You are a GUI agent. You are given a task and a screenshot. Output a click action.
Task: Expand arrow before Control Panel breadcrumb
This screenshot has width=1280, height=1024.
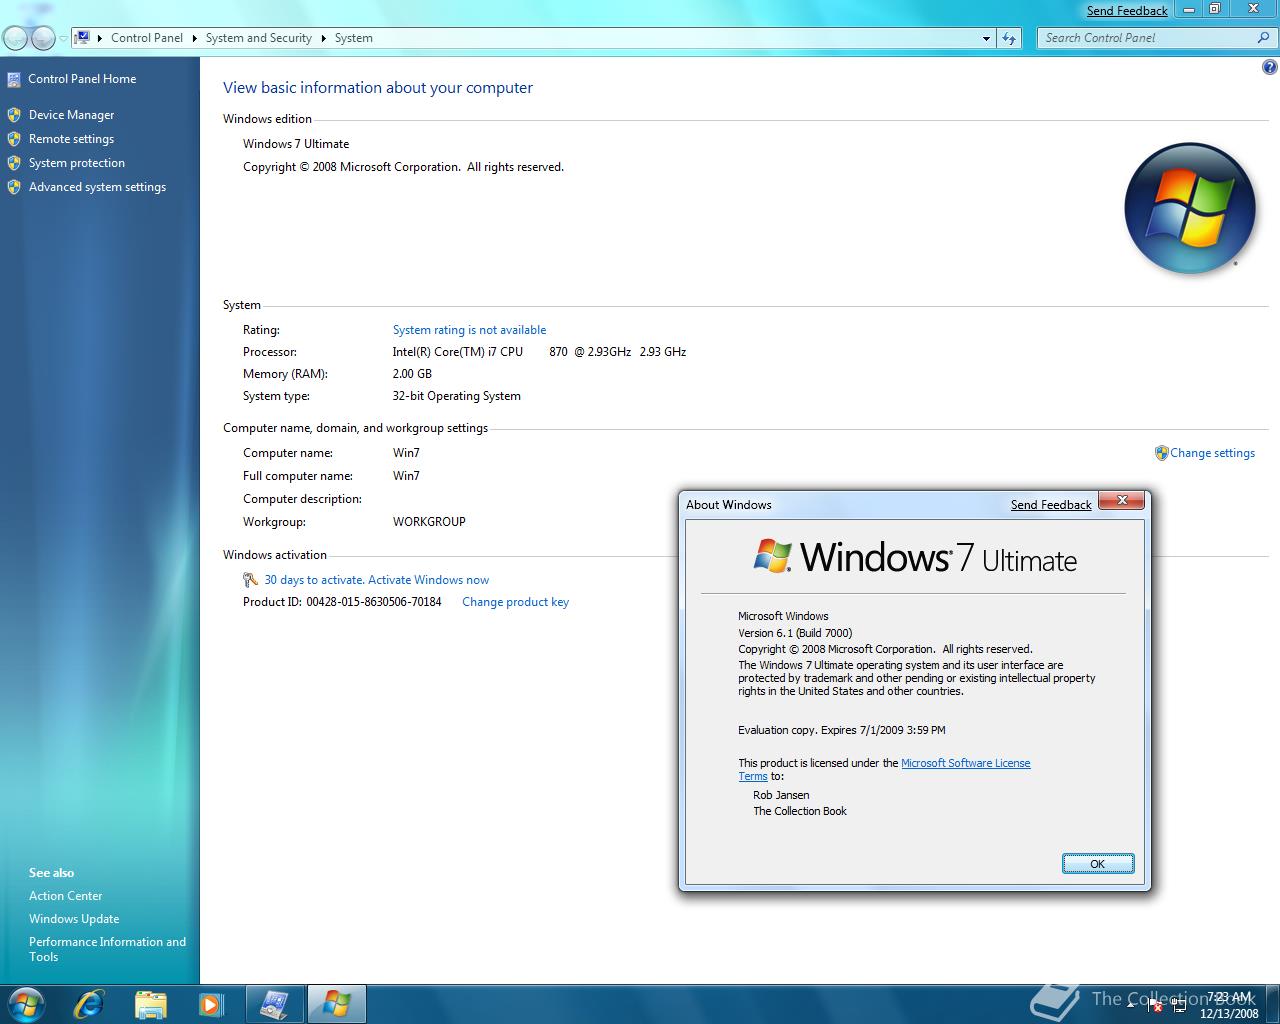coord(100,38)
